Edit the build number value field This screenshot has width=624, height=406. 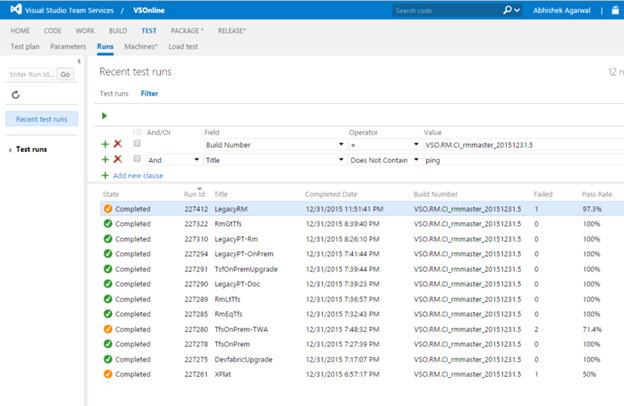(524, 144)
